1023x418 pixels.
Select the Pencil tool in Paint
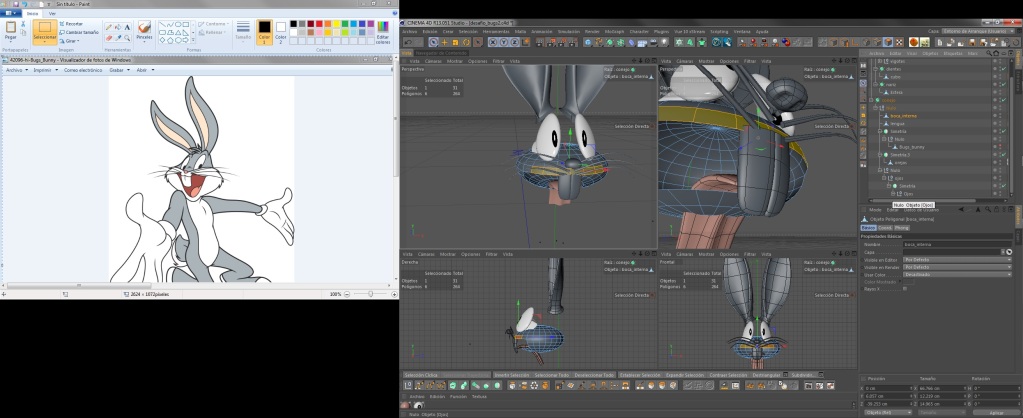(x=108, y=27)
